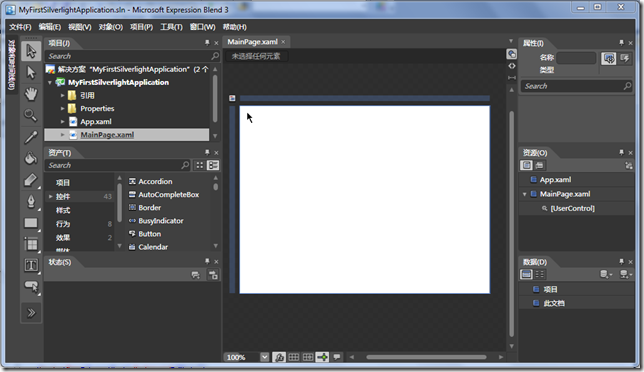Open the 编辑(E) menu
The image size is (644, 372).
click(x=50, y=27)
